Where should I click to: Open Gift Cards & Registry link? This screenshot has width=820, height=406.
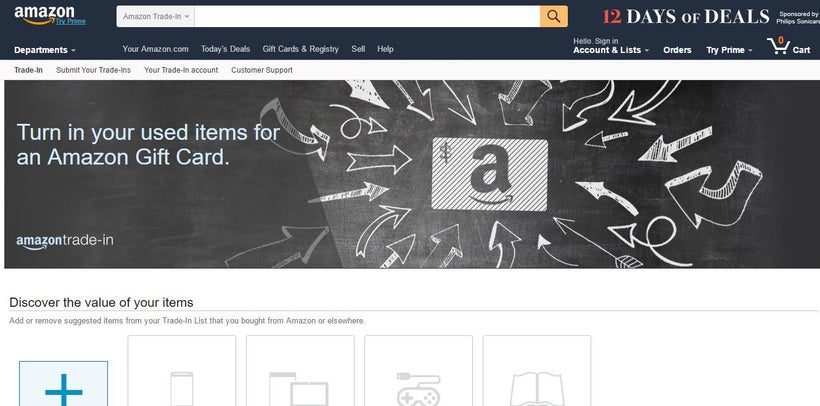pyautogui.click(x=301, y=49)
